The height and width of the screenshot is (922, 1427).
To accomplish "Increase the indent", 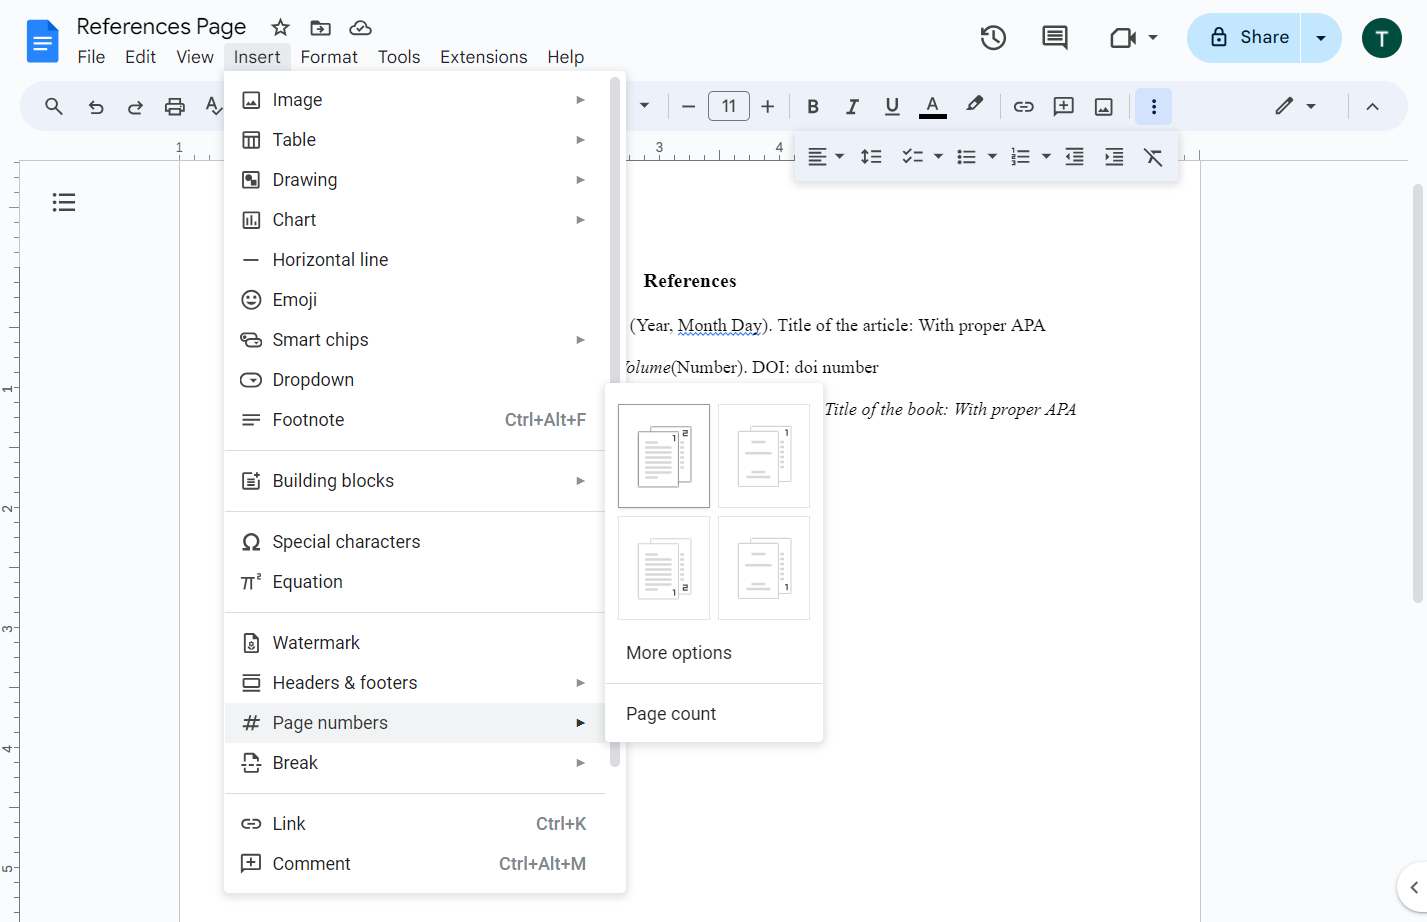I will [x=1114, y=157].
